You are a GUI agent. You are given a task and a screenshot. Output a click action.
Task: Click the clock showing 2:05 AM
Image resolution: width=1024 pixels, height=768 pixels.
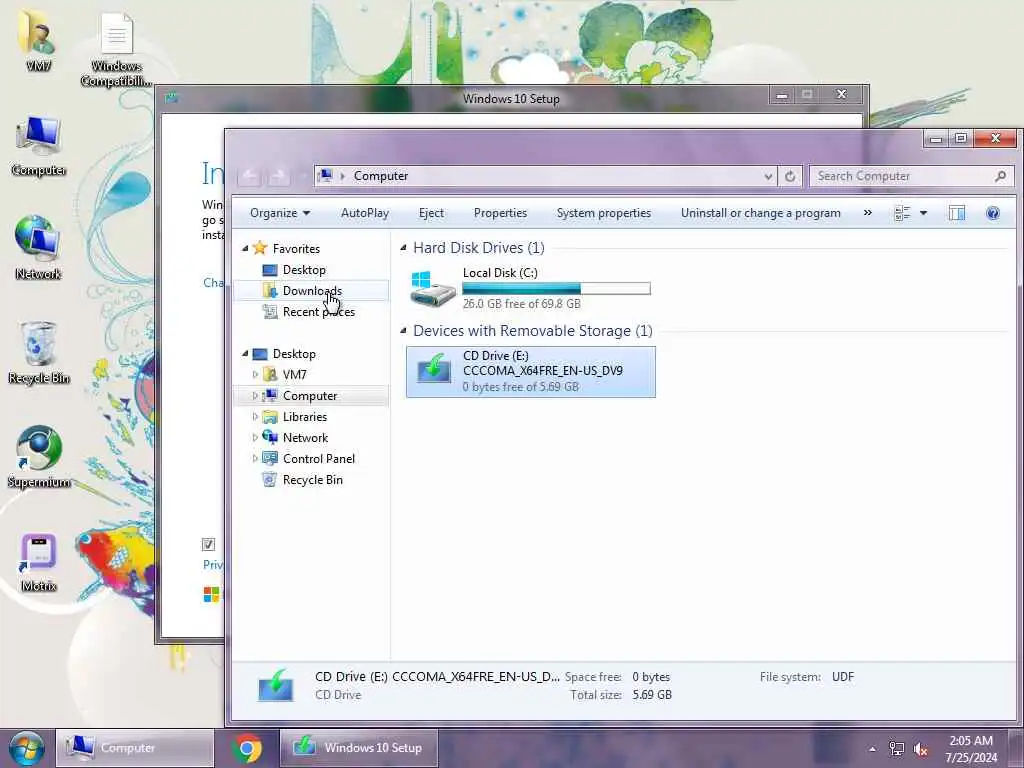click(x=971, y=741)
